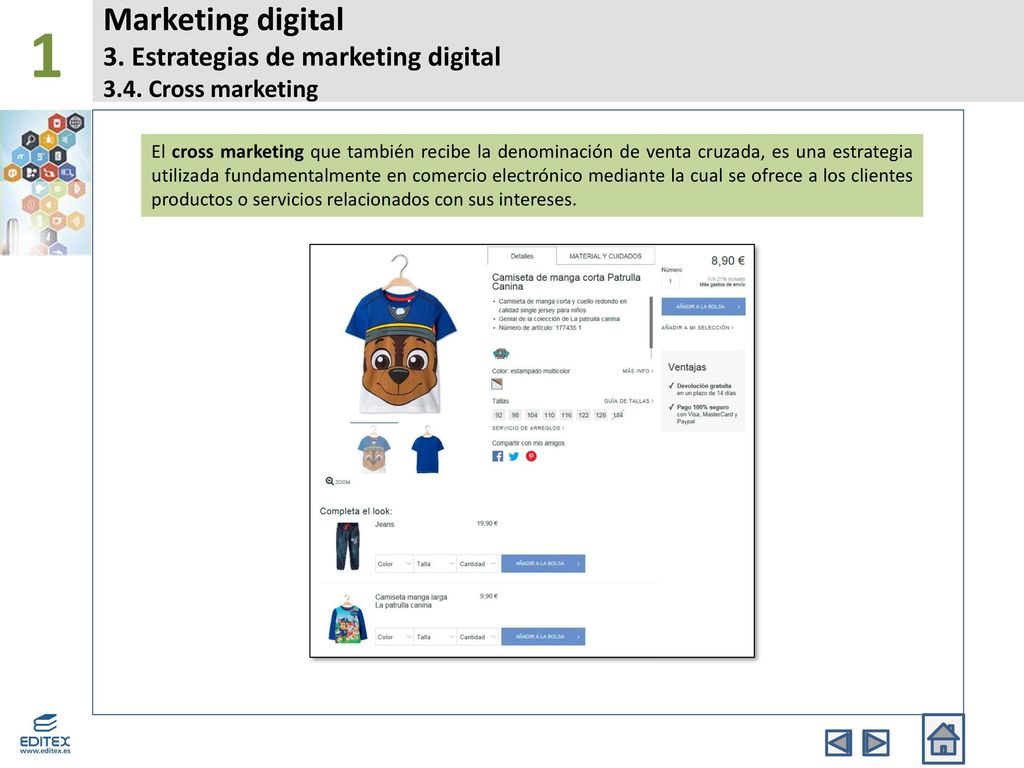
Task: Open the Más info link
Action: (x=637, y=371)
